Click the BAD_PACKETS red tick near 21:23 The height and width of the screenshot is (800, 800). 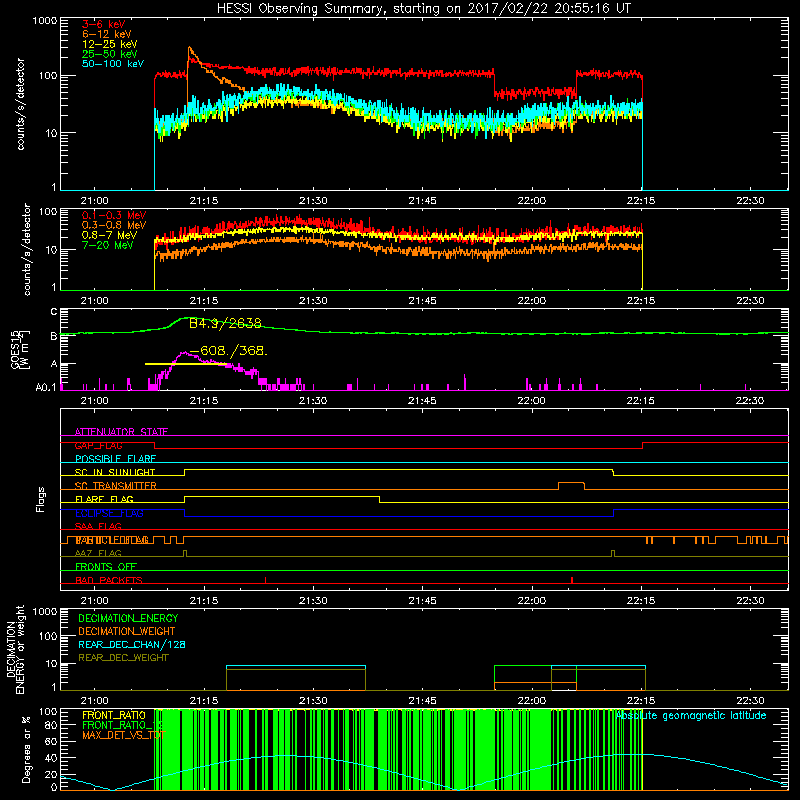pos(265,580)
